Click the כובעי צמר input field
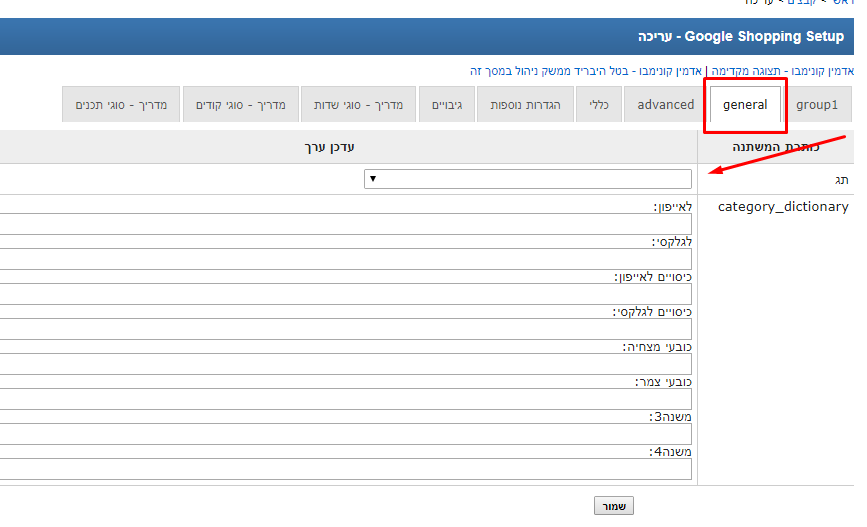Viewport: 867px width, 527px height. pos(346,399)
